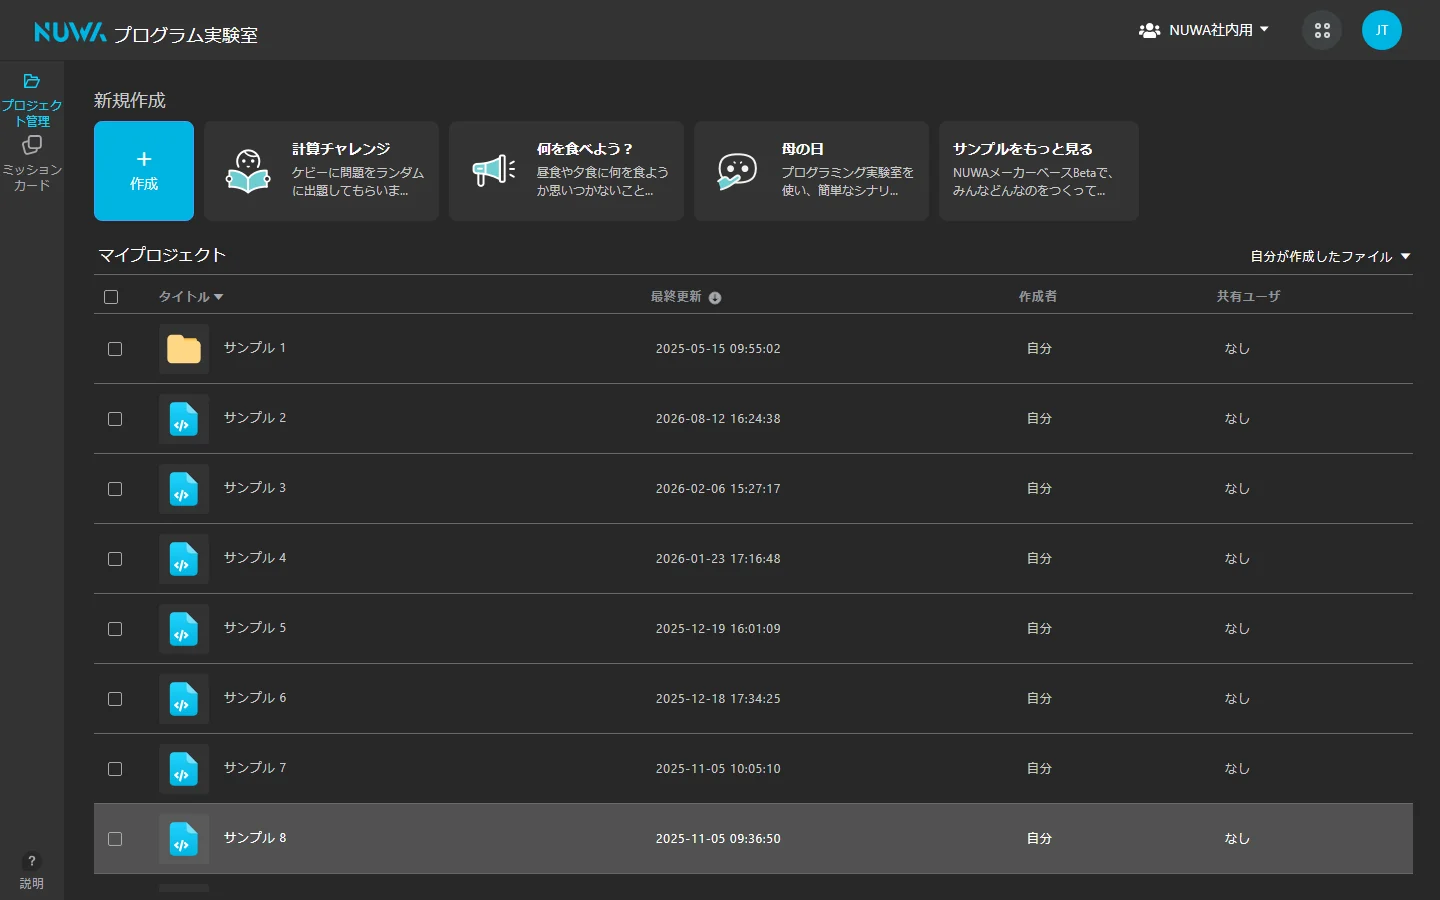Click the megaphone icon of 何を食べよう？
1440x900 pixels.
494,171
